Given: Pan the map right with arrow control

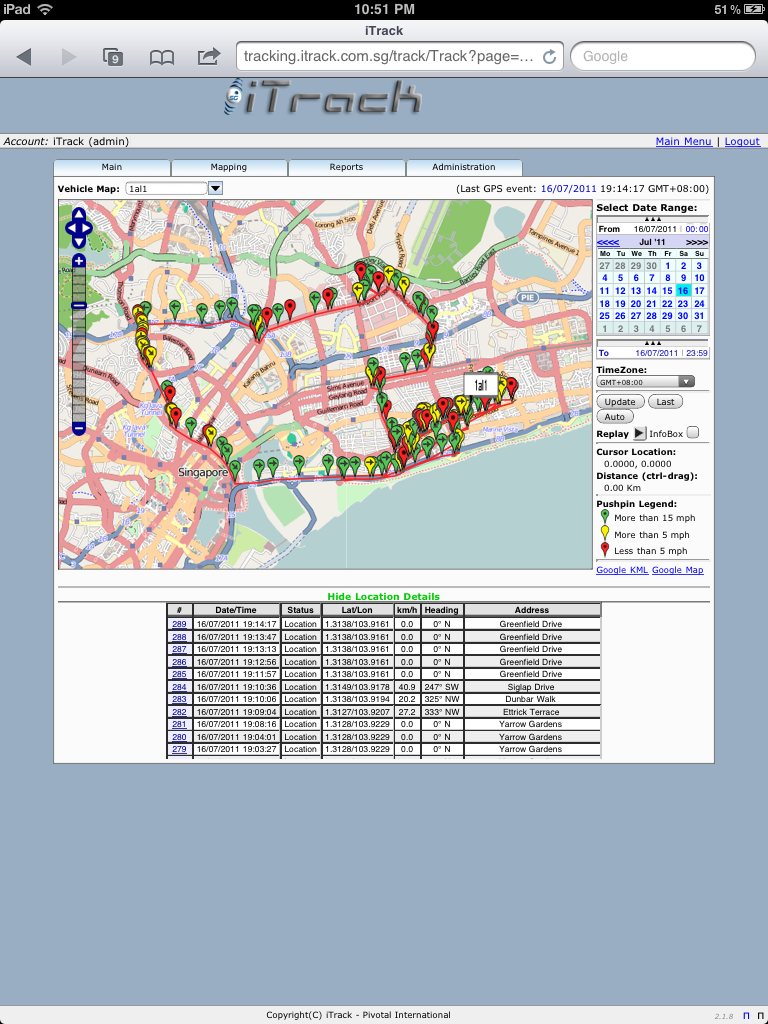Looking at the screenshot, I should [88, 228].
